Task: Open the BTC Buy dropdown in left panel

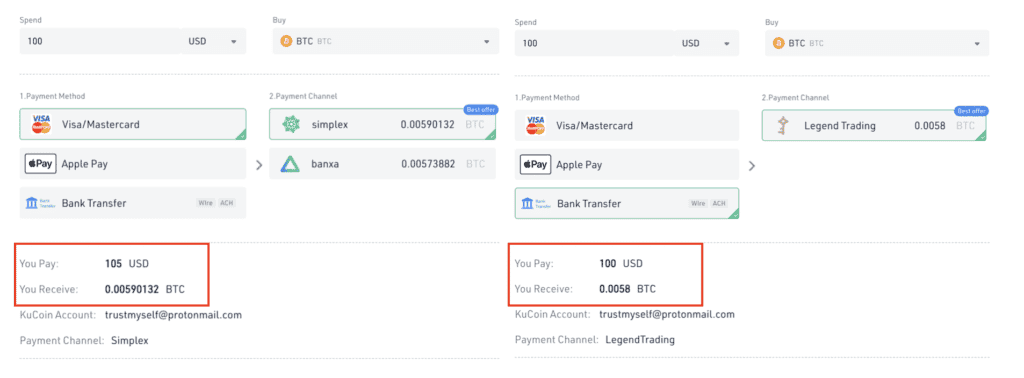Action: pyautogui.click(x=386, y=41)
